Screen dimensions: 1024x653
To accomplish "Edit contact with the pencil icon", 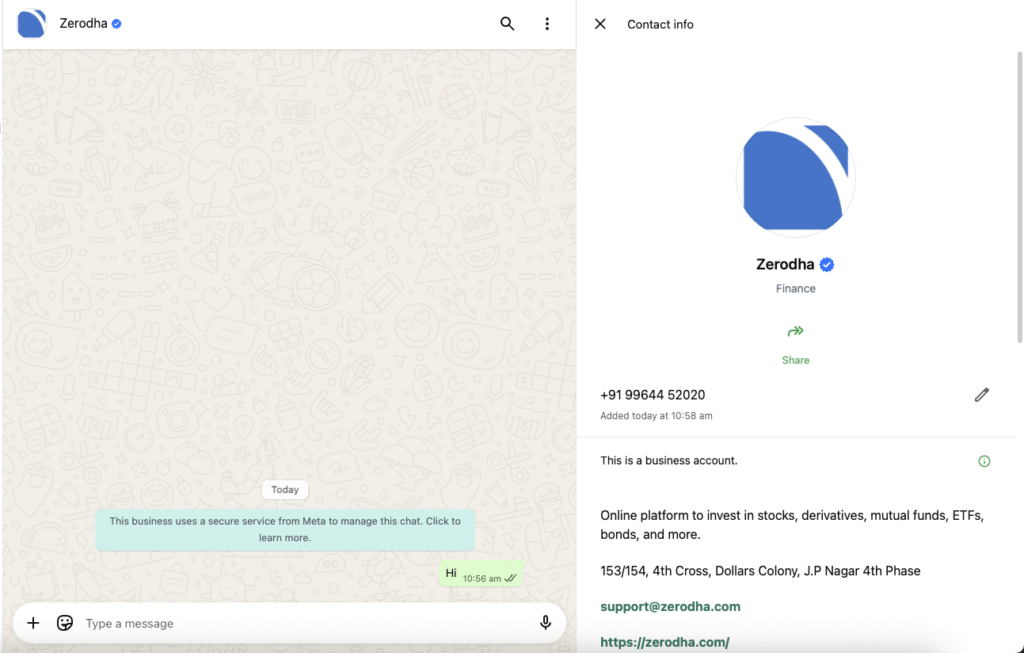I will [982, 394].
